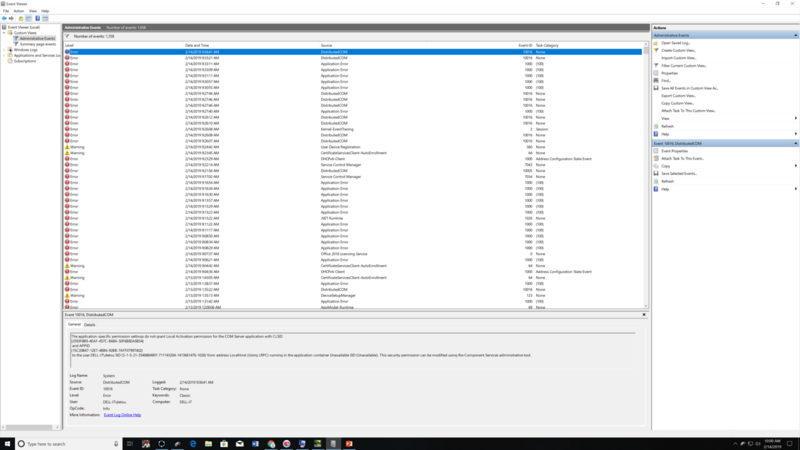Select the Subscriptions tree item
Viewport: 800px width, 450px height.
click(x=25, y=61)
